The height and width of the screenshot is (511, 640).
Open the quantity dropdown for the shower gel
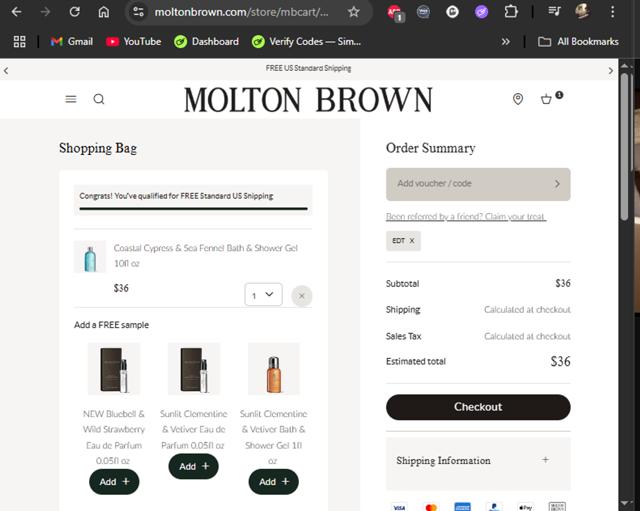click(263, 294)
